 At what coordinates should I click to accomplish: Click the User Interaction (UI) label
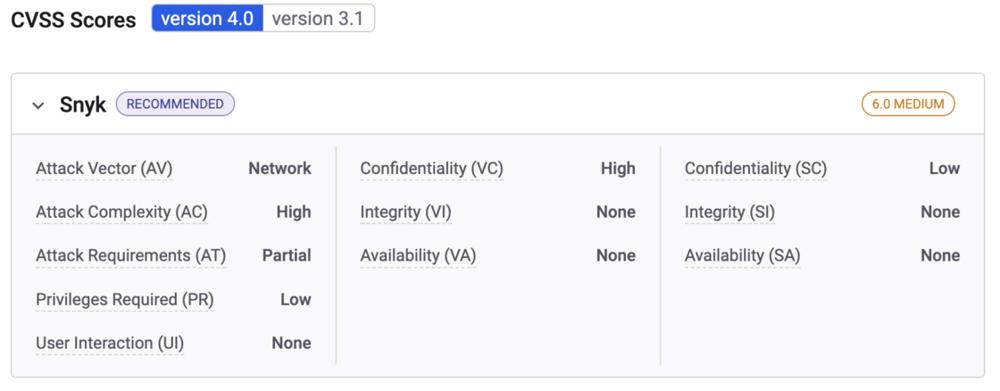pos(110,343)
